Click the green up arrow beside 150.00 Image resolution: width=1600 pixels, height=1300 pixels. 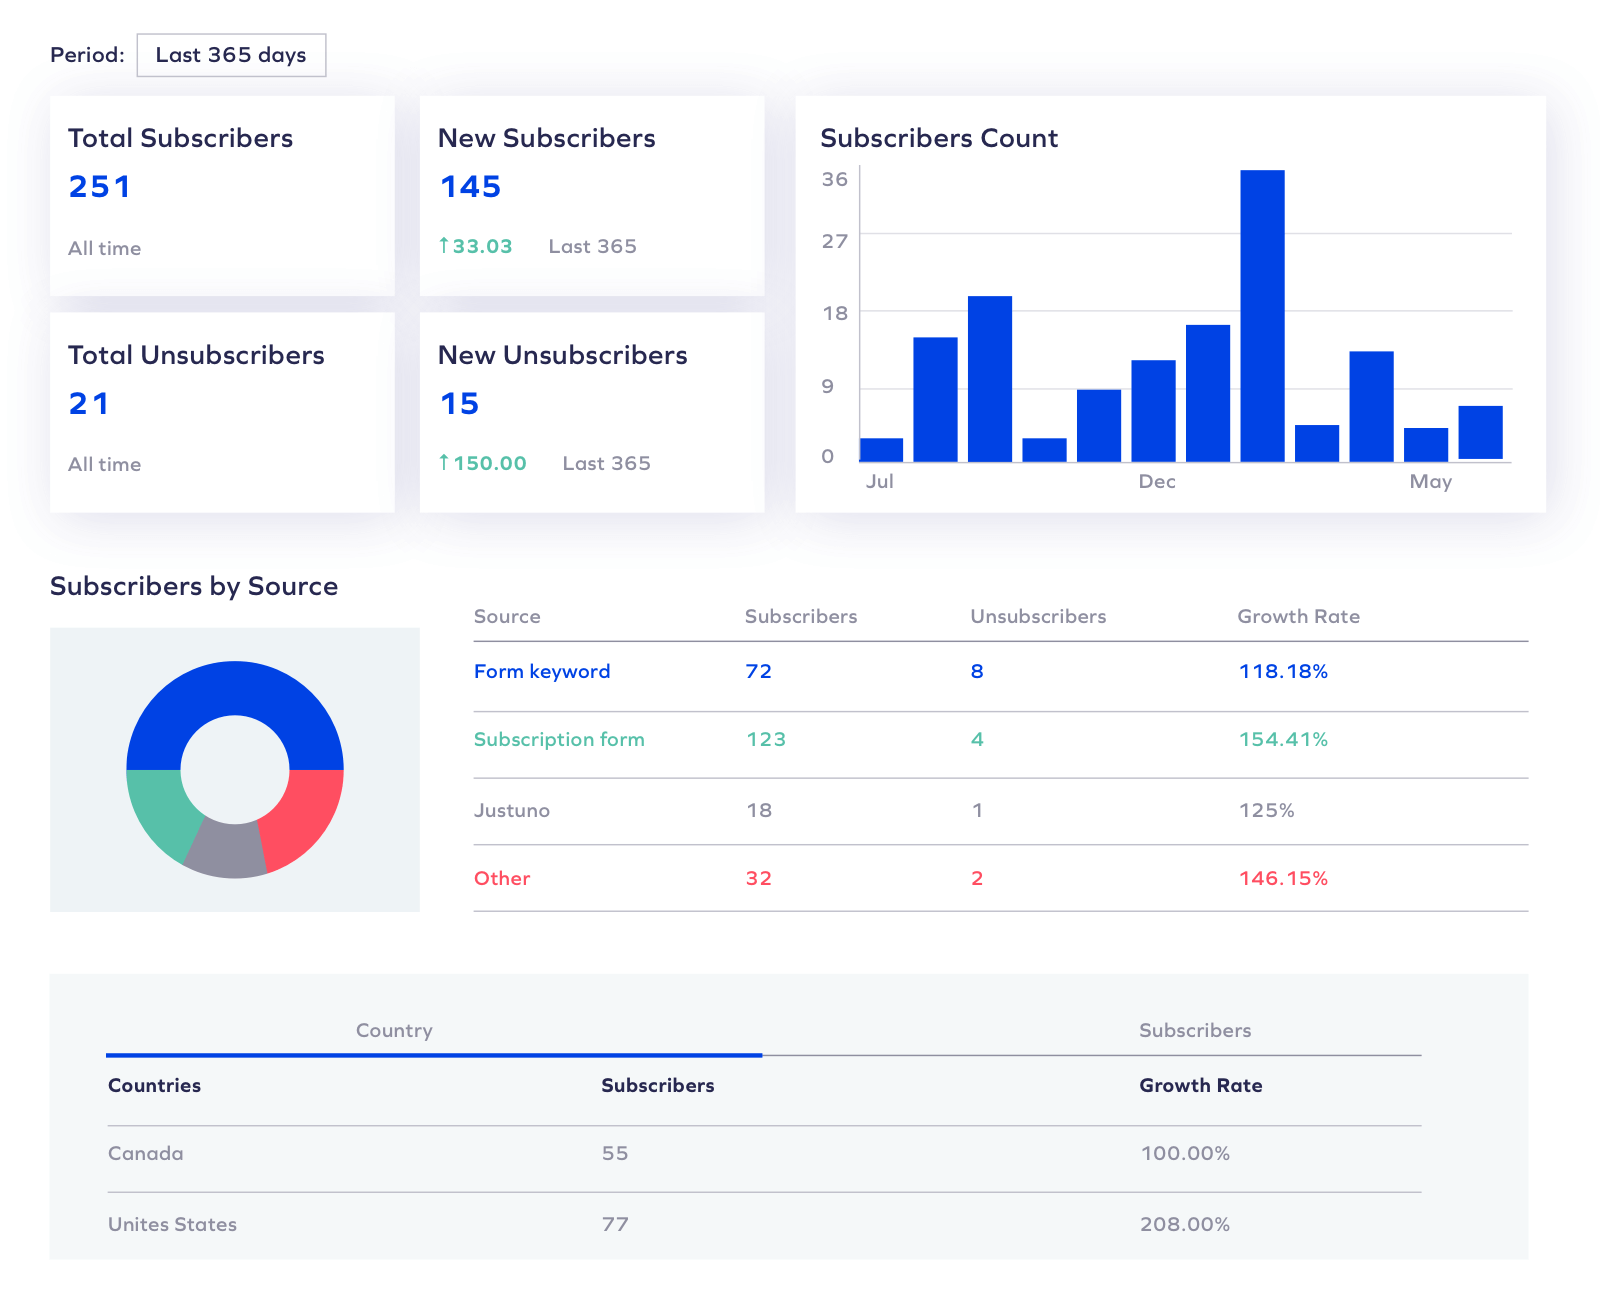(x=444, y=462)
